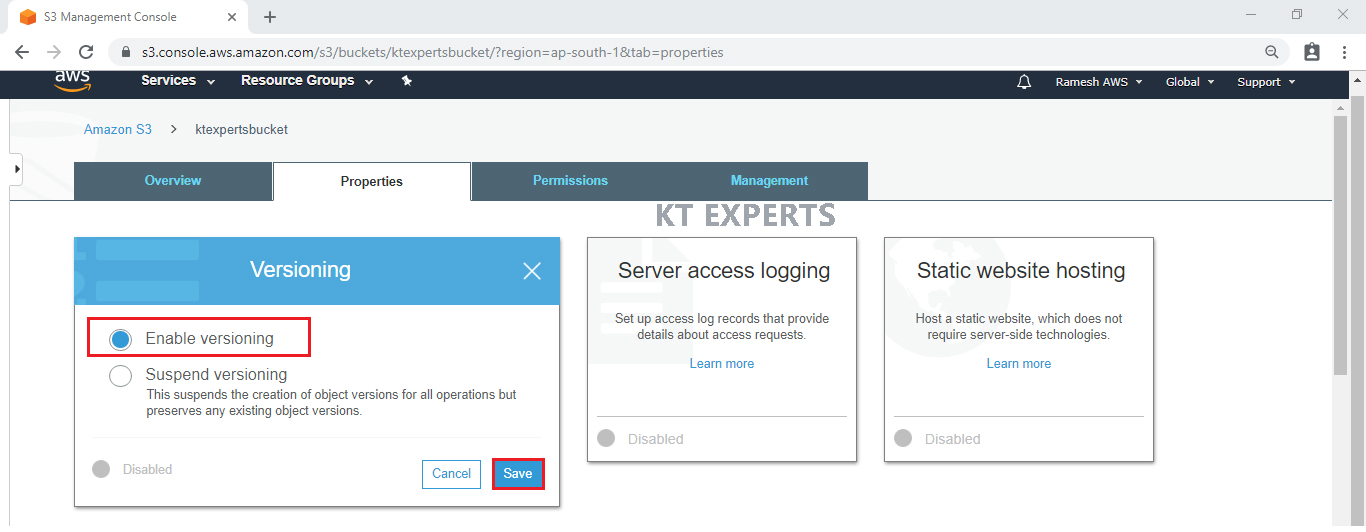
Task: Switch to the Overview tab
Action: pyautogui.click(x=173, y=181)
